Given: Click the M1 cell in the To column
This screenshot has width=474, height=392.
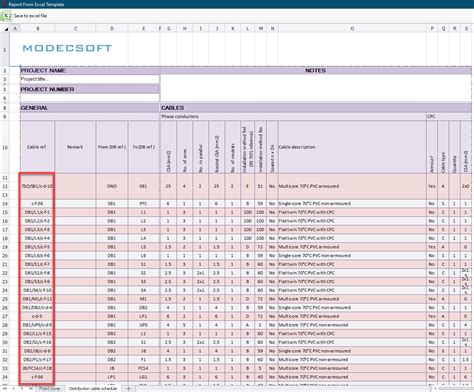Looking at the screenshot, I should point(144,299).
